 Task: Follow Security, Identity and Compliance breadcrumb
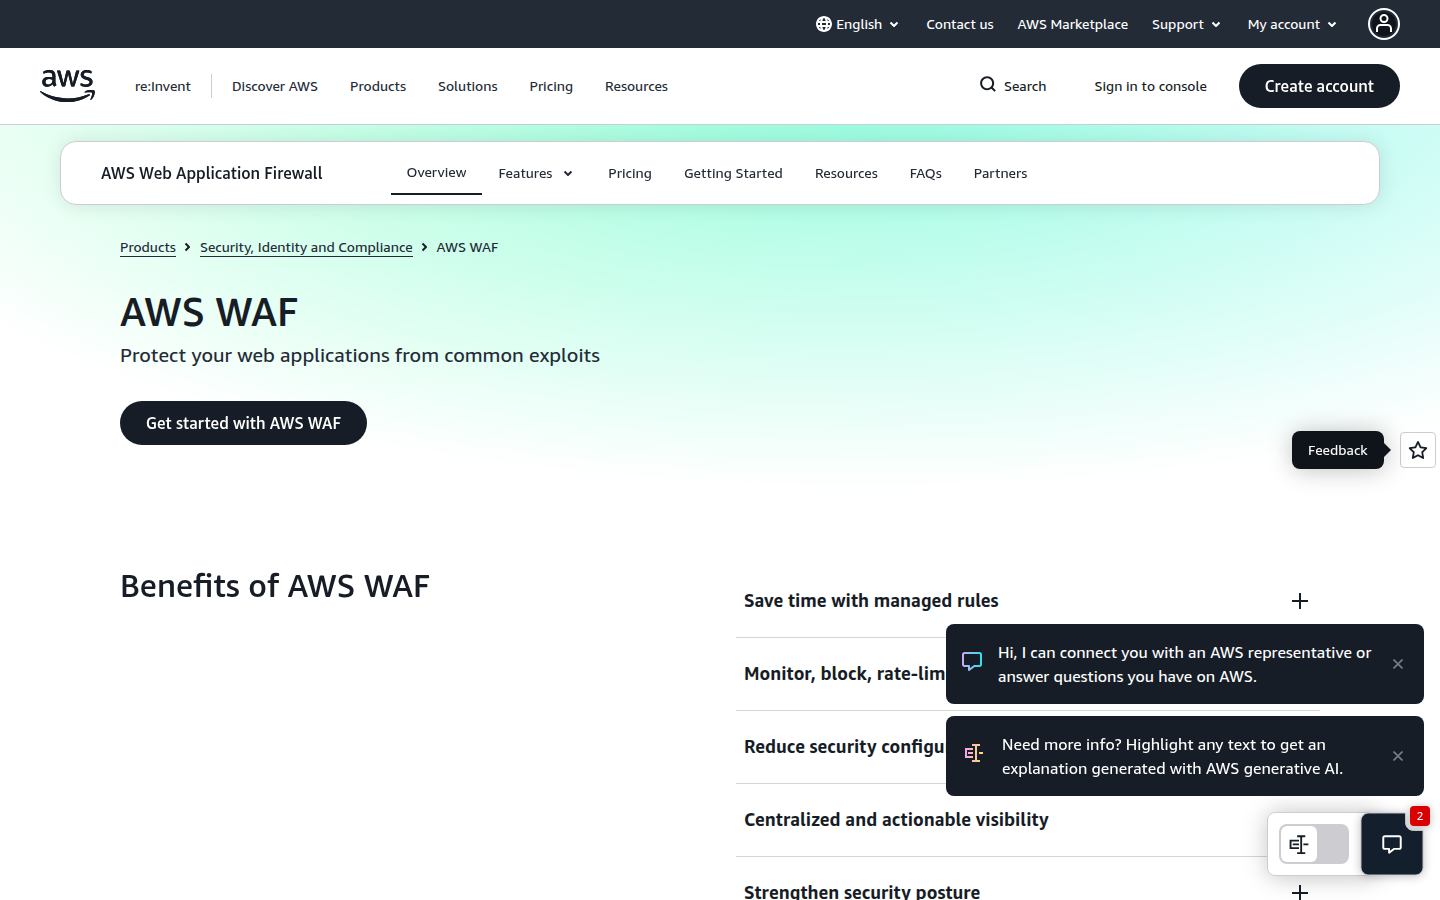point(306,247)
